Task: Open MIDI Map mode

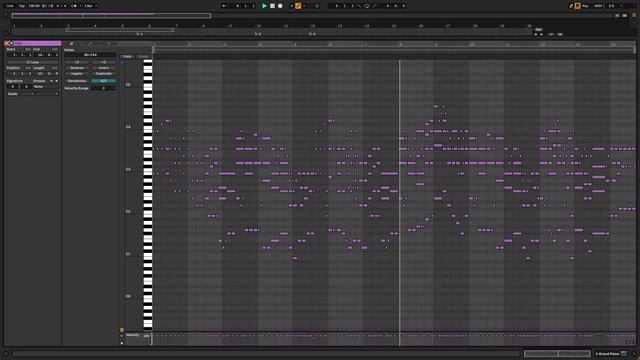Action: click(x=598, y=6)
